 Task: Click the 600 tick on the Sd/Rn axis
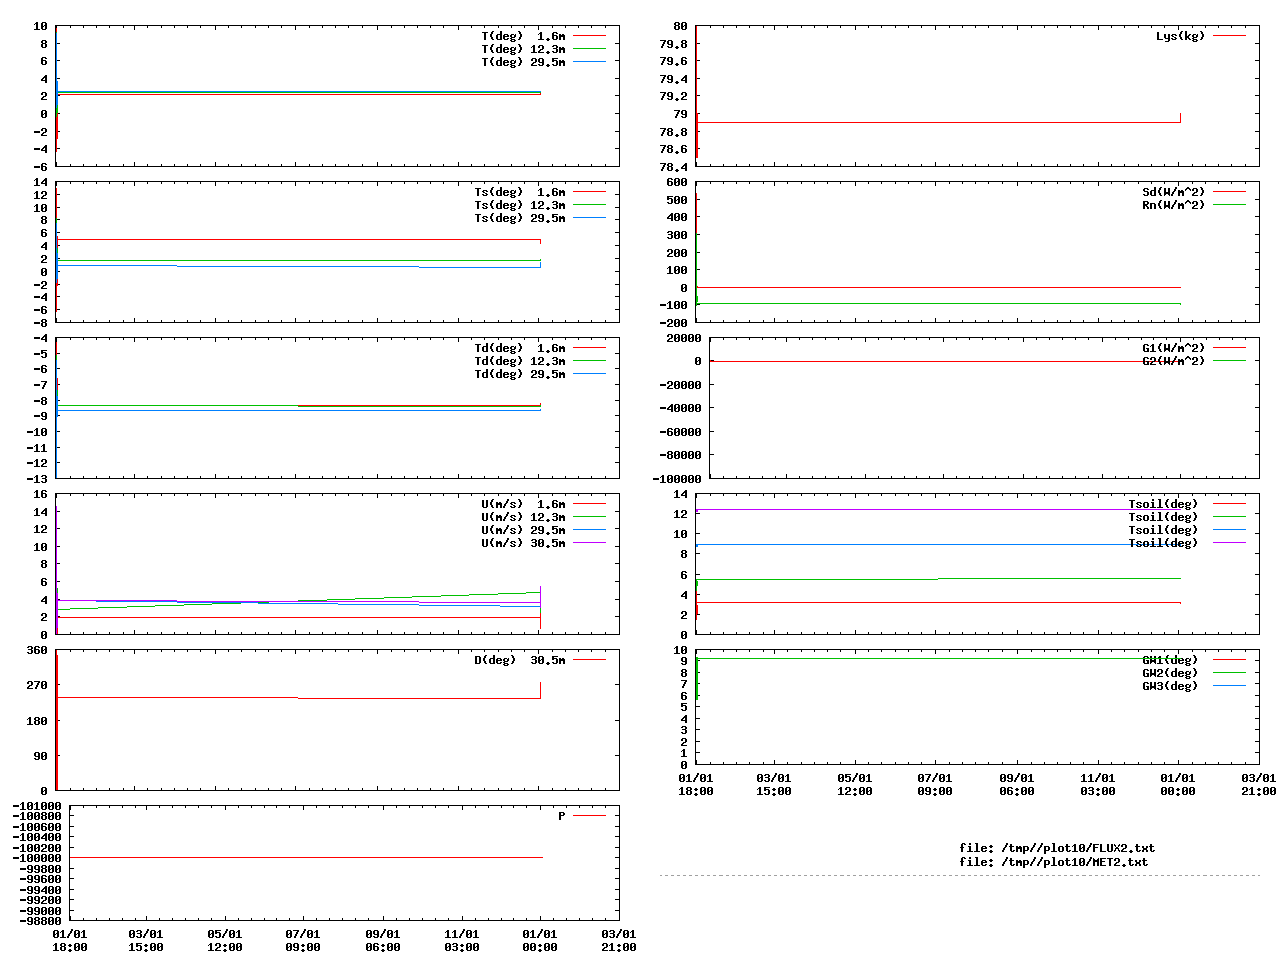[677, 182]
